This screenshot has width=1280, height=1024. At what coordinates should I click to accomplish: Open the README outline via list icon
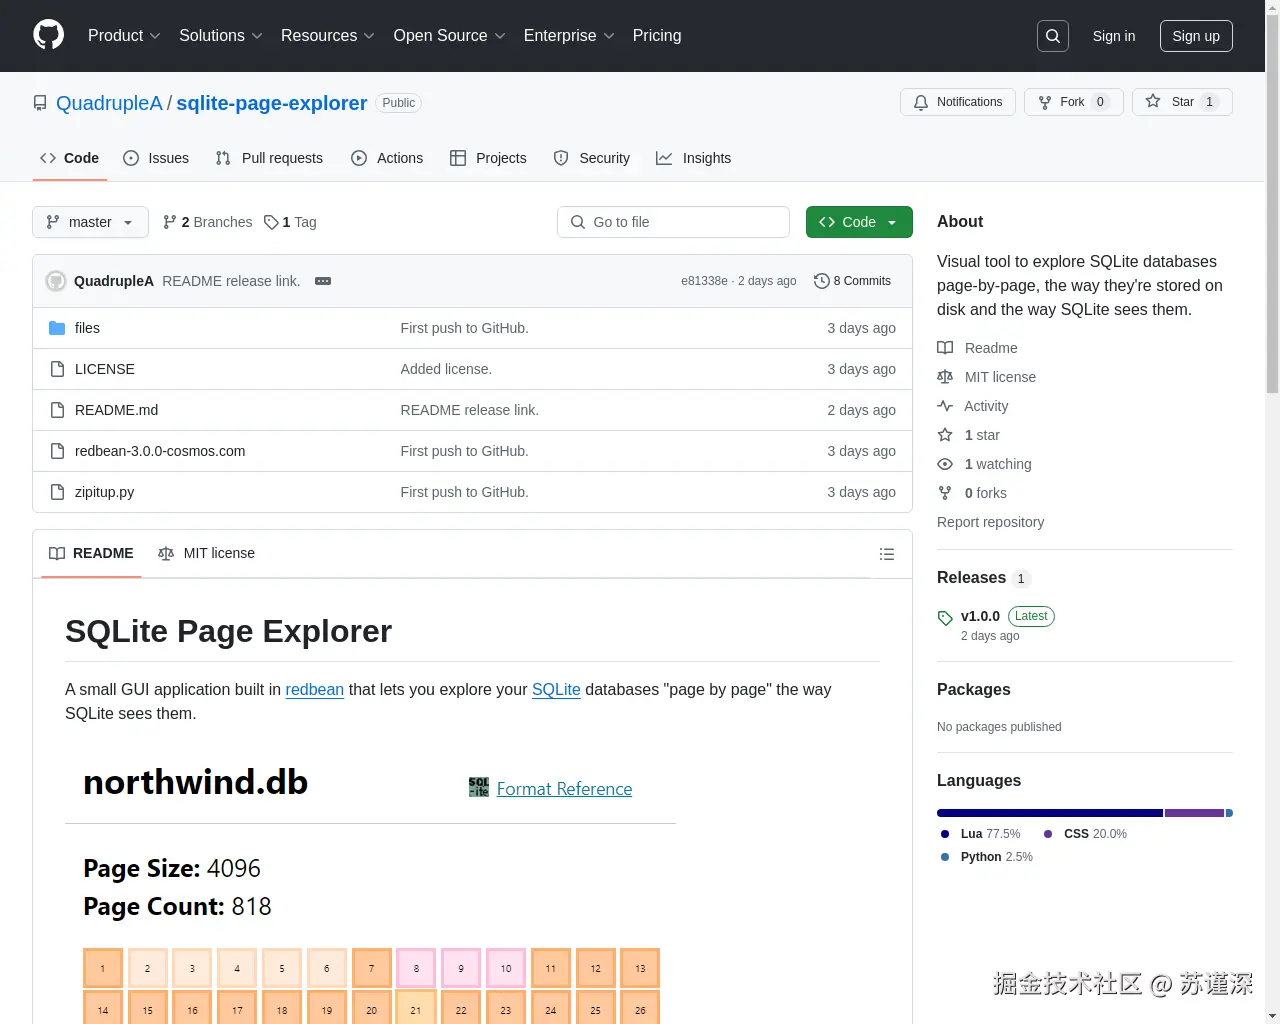[886, 553]
